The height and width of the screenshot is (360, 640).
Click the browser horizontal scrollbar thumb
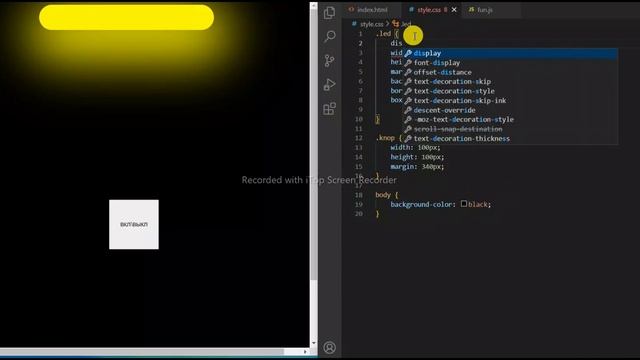tap(142, 351)
